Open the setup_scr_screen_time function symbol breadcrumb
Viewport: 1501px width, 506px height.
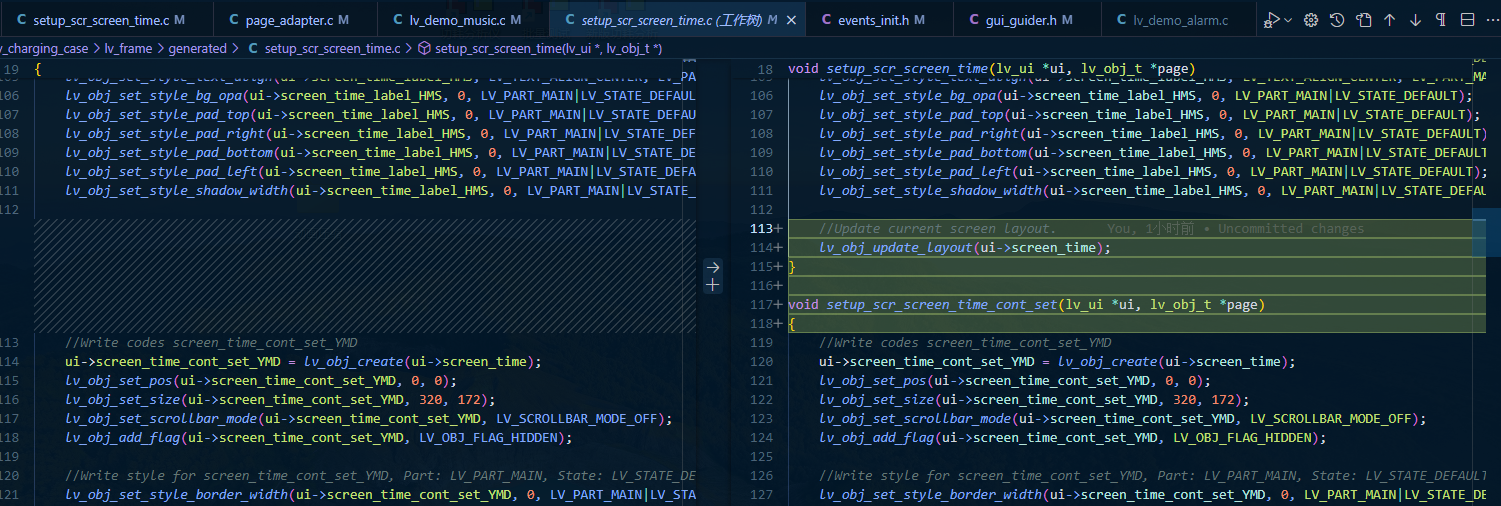click(x=549, y=48)
